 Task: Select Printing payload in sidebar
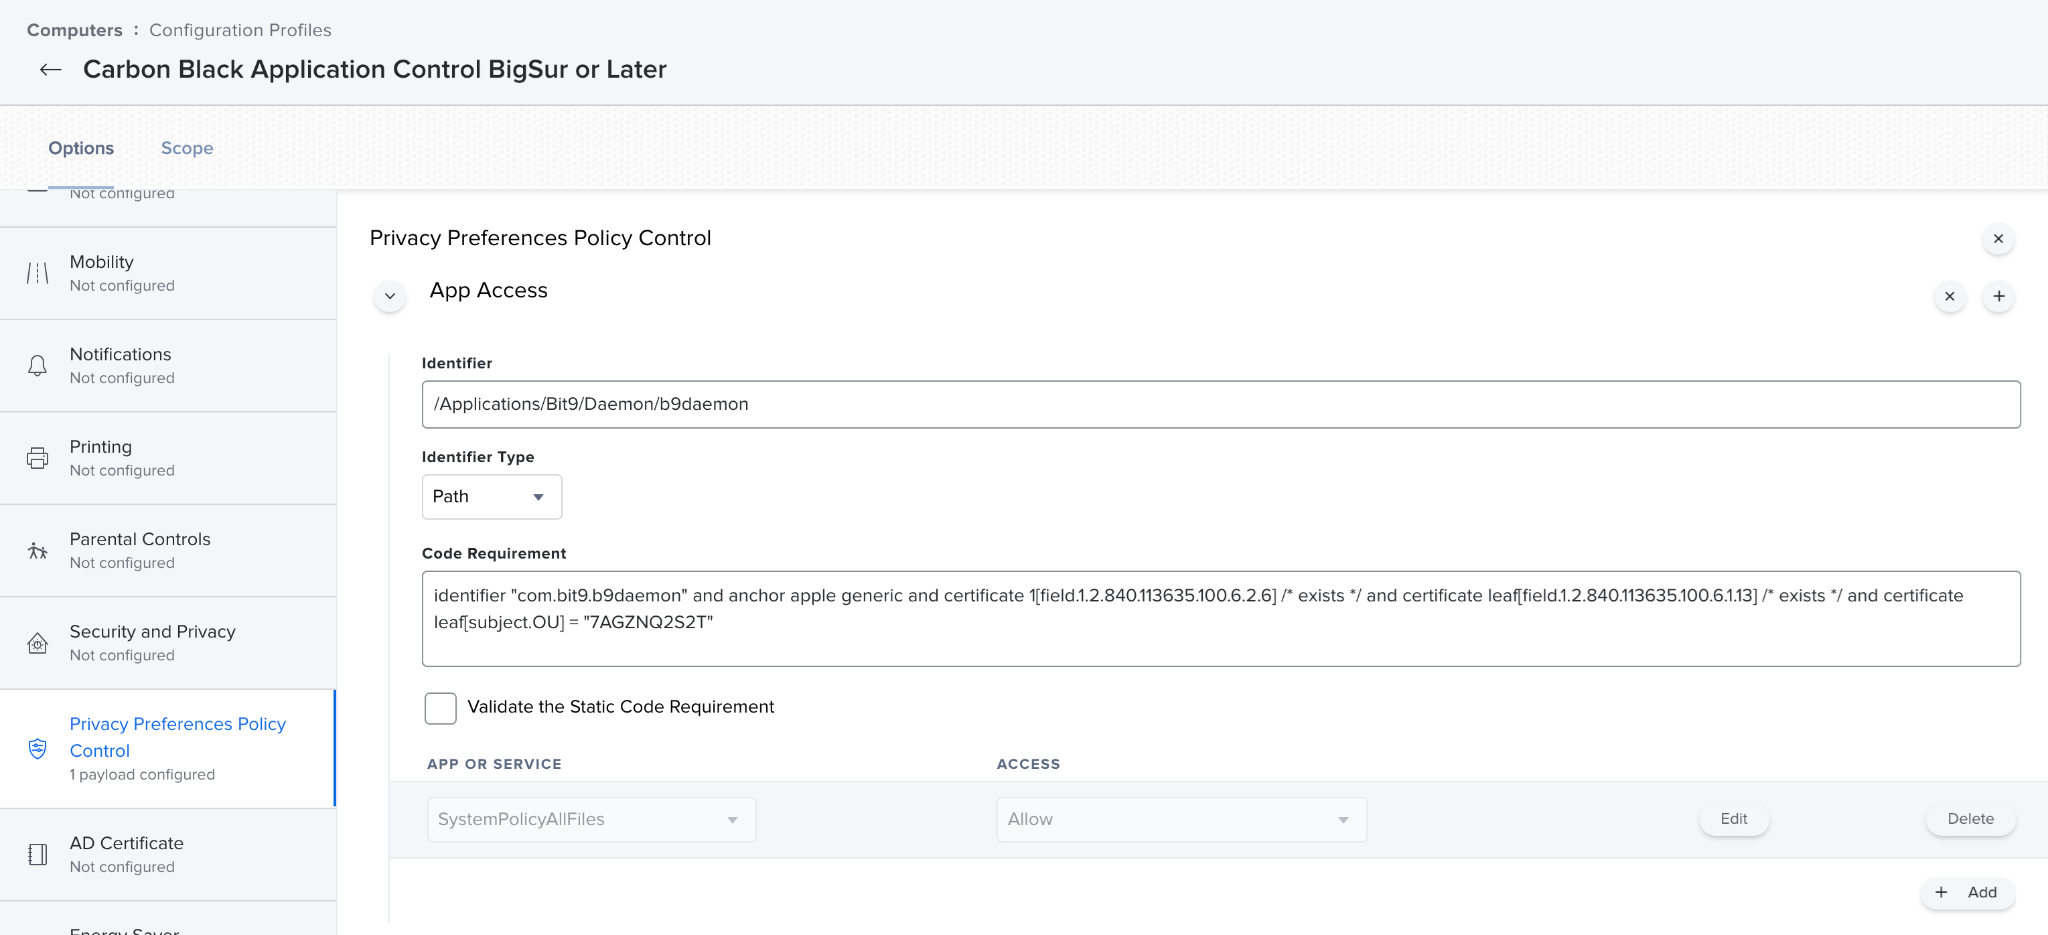pyautogui.click(x=168, y=458)
